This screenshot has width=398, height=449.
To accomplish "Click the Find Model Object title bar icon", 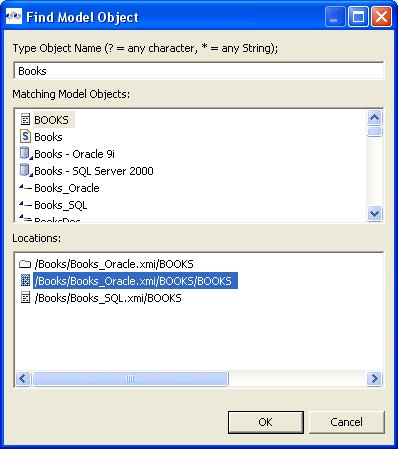I will [x=14, y=17].
